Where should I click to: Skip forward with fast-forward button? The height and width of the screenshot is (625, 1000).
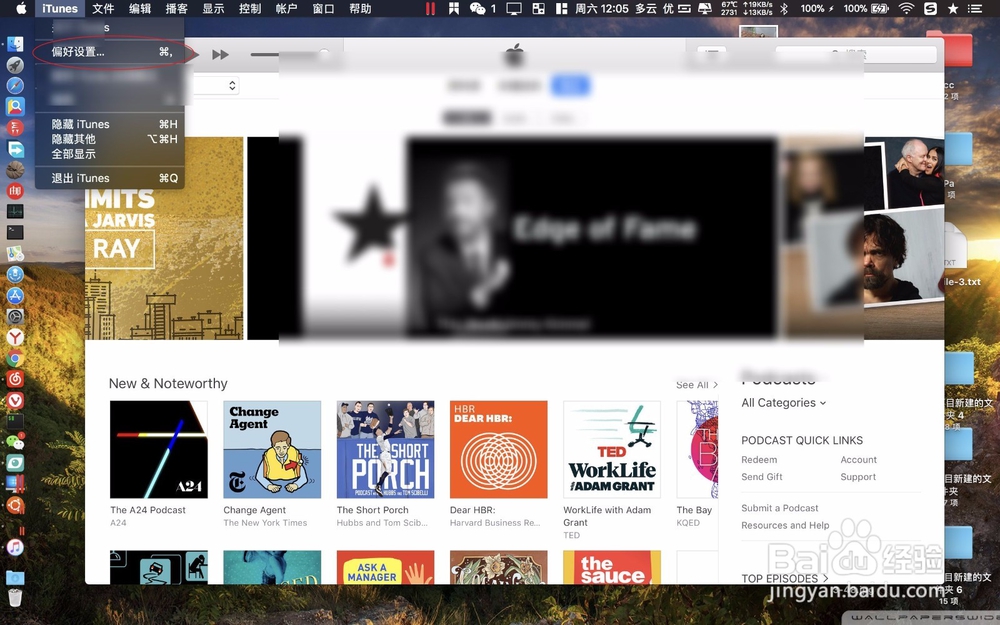(x=221, y=55)
